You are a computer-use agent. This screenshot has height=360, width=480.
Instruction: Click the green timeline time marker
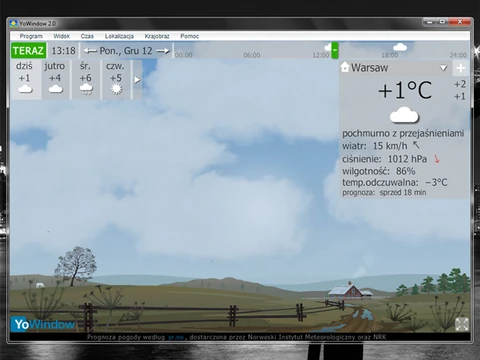click(x=335, y=51)
